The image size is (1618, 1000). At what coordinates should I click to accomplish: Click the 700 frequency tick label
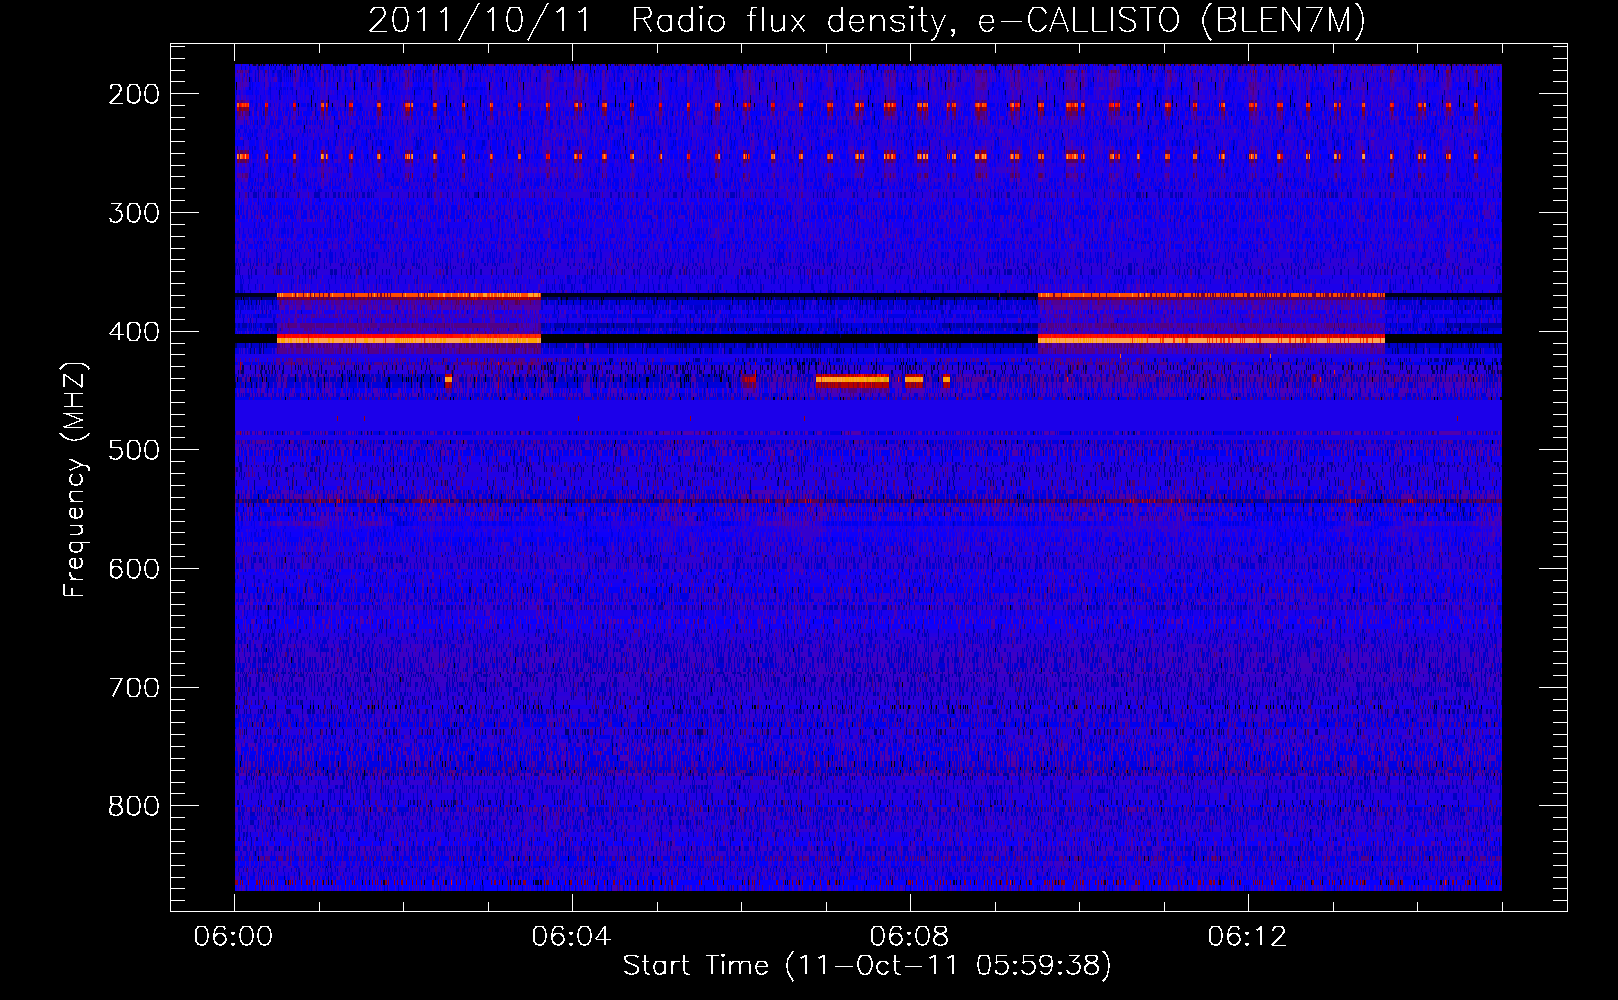tap(134, 688)
